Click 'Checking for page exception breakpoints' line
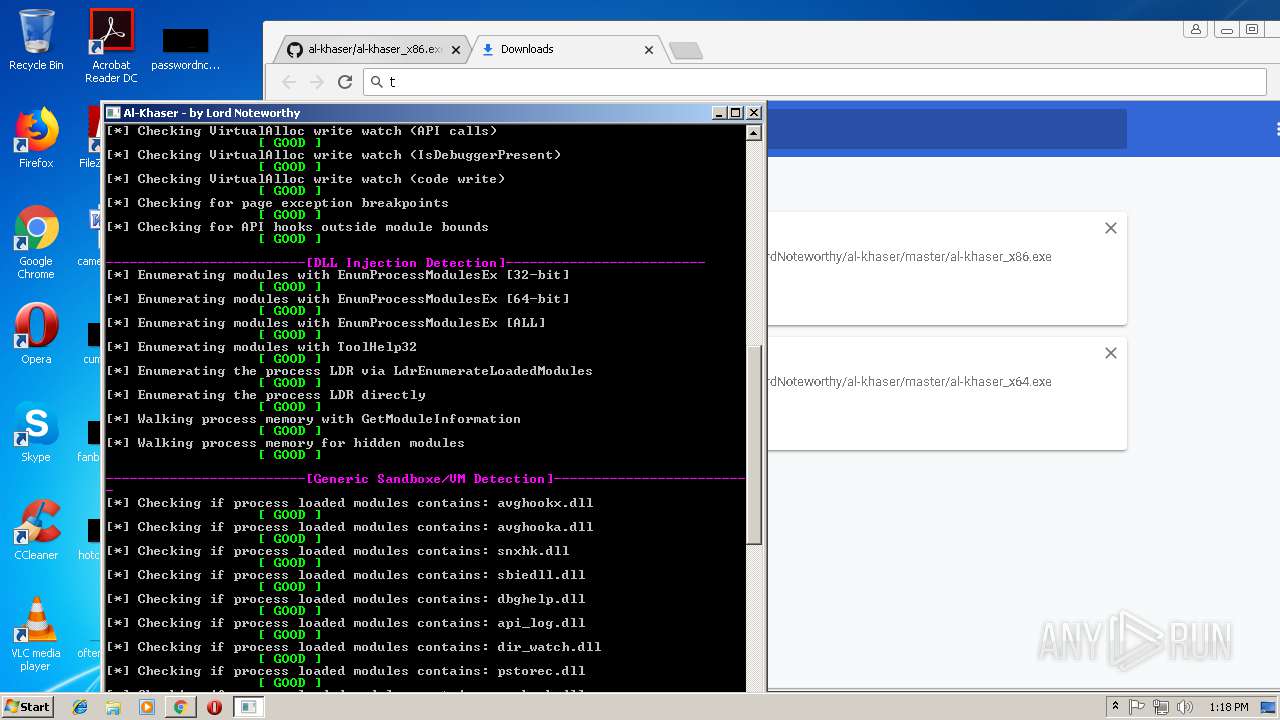This screenshot has width=1280, height=720. pyautogui.click(x=277, y=203)
